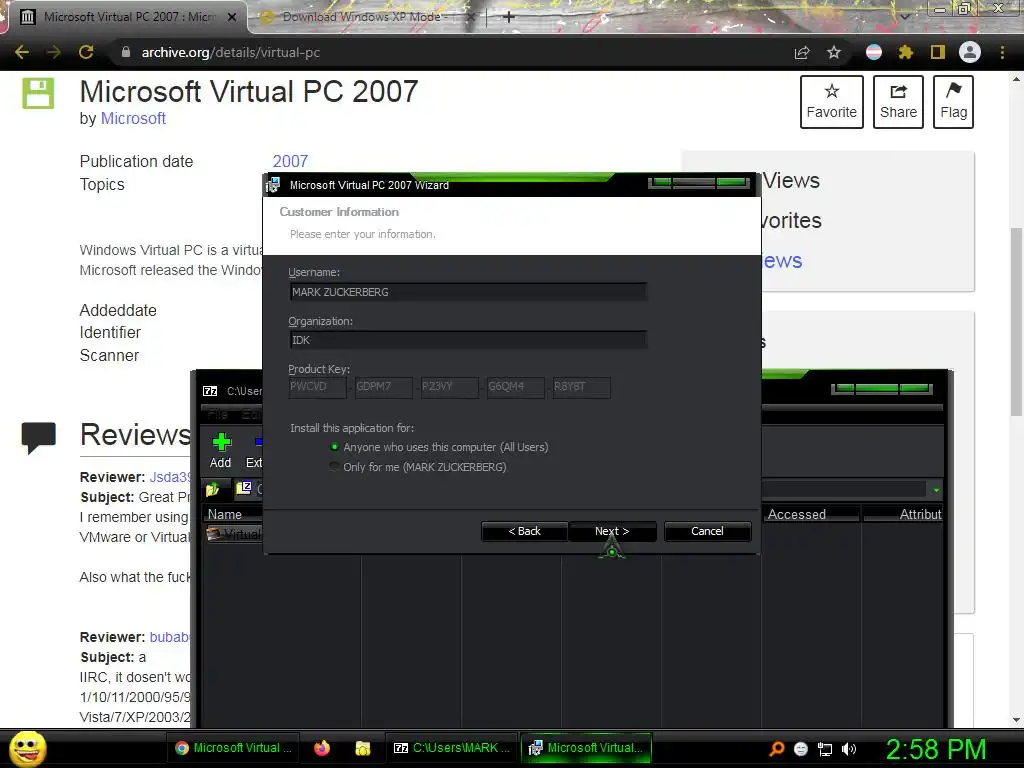Open the Chrome three-dot menu
This screenshot has height=768, width=1024.
coord(1002,52)
